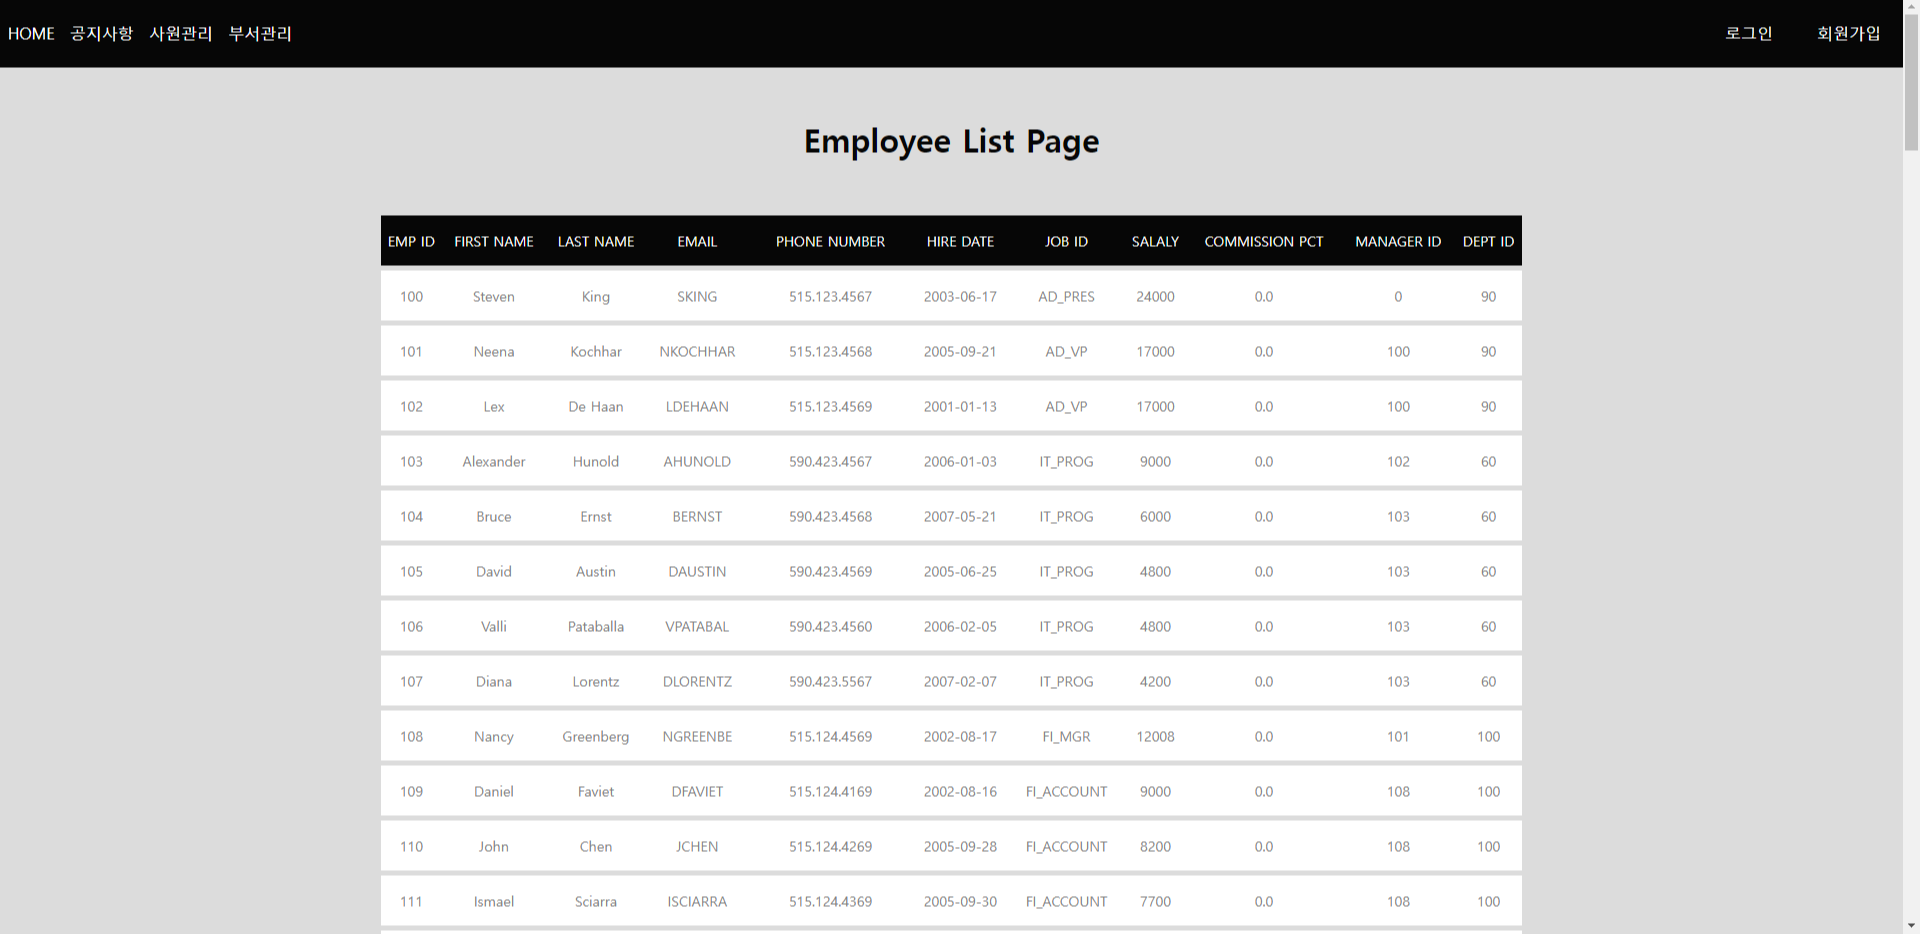The height and width of the screenshot is (934, 1920).
Task: Open the 사원관리 menu item
Action: (x=181, y=33)
